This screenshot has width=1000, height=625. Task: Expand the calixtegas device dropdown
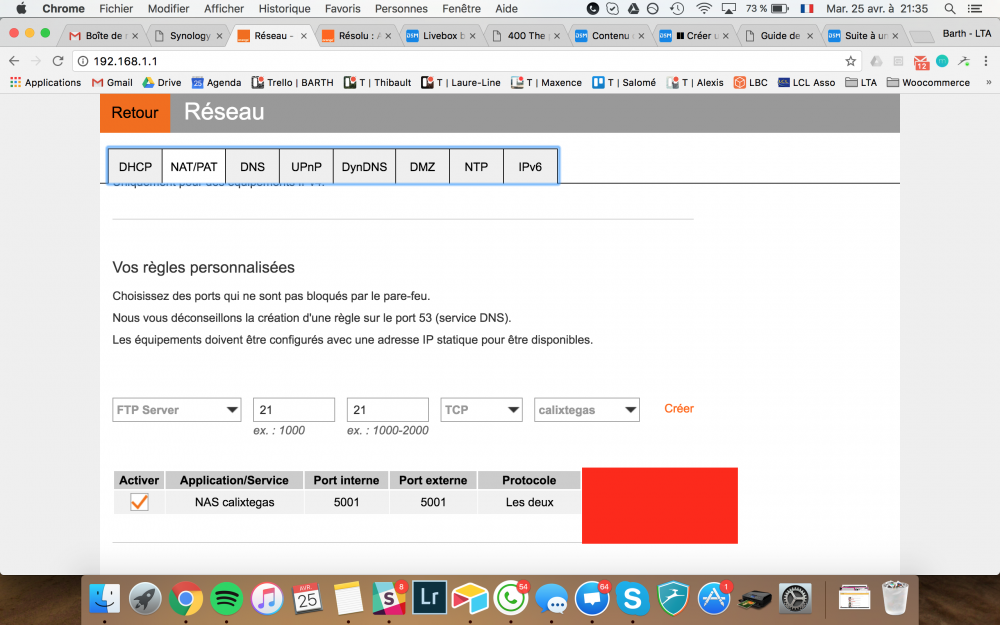(587, 409)
